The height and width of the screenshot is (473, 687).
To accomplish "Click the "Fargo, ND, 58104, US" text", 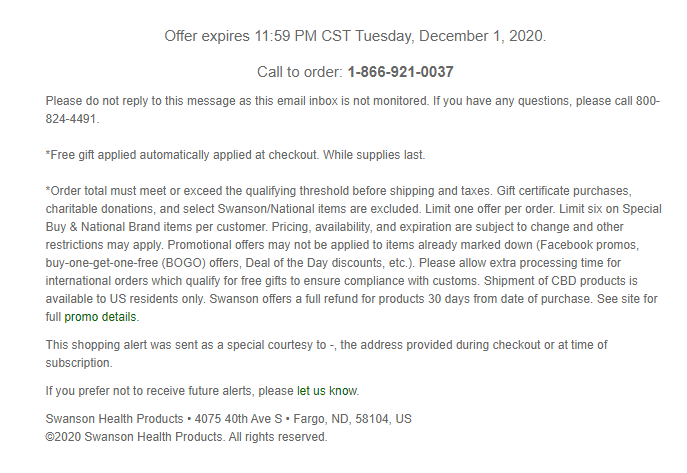I will pos(352,419).
